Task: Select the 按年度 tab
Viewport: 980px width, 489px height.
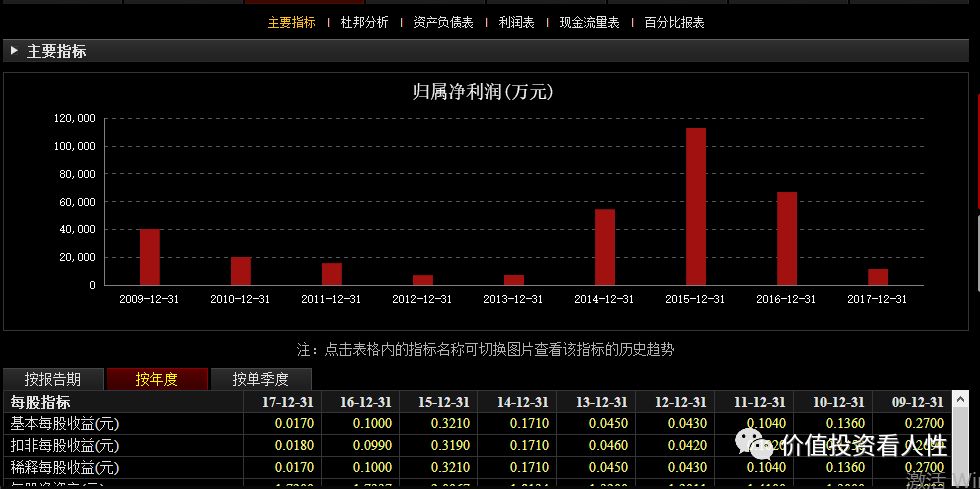Action: [156, 379]
